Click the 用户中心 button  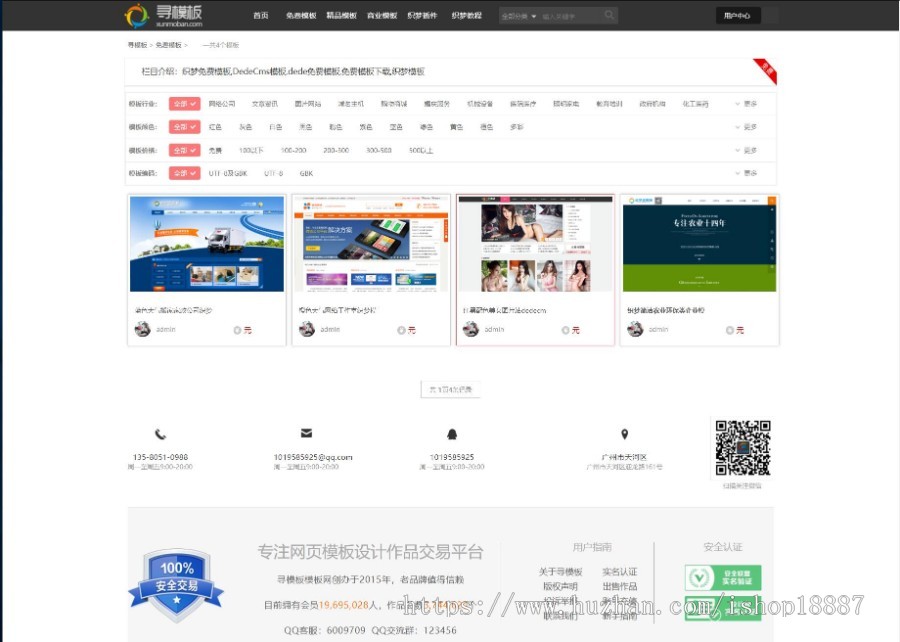737,15
